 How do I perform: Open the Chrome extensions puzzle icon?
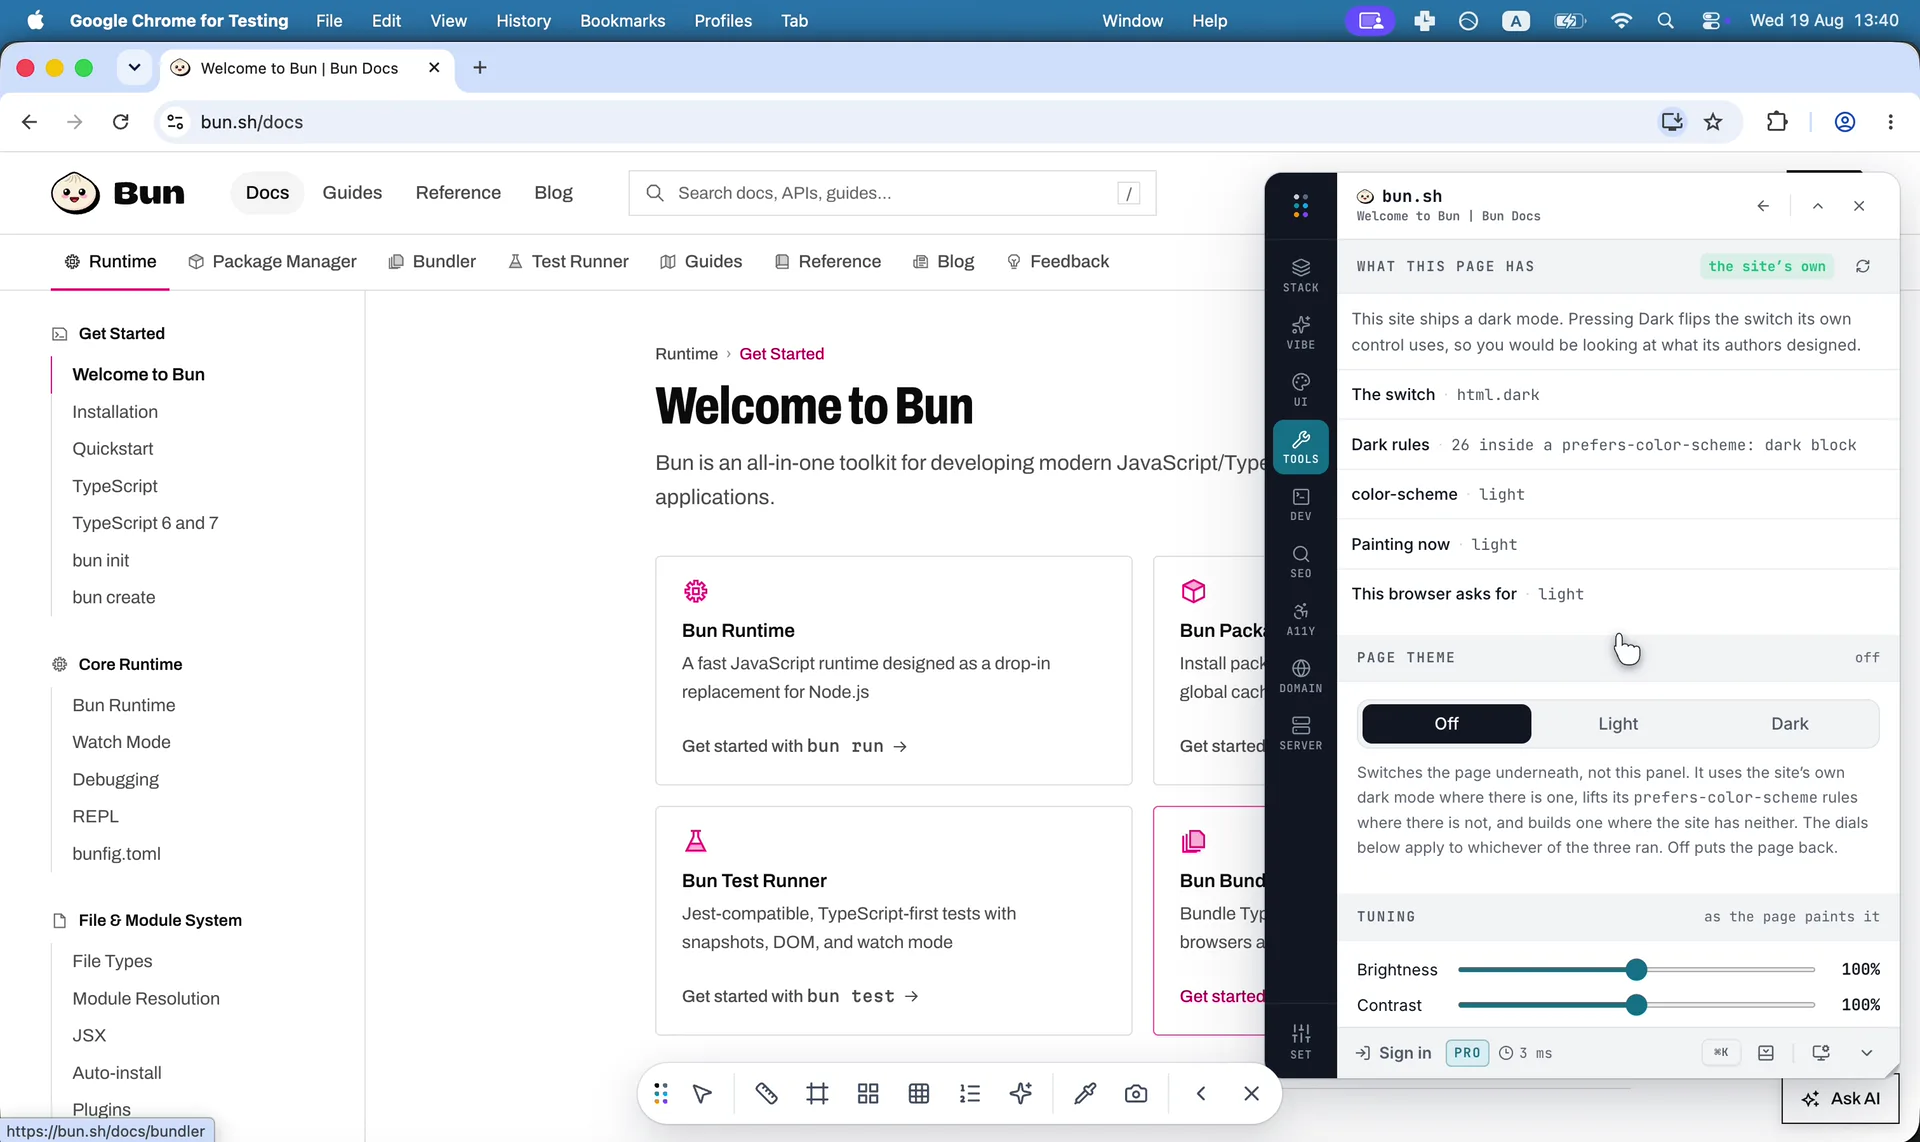(x=1777, y=122)
